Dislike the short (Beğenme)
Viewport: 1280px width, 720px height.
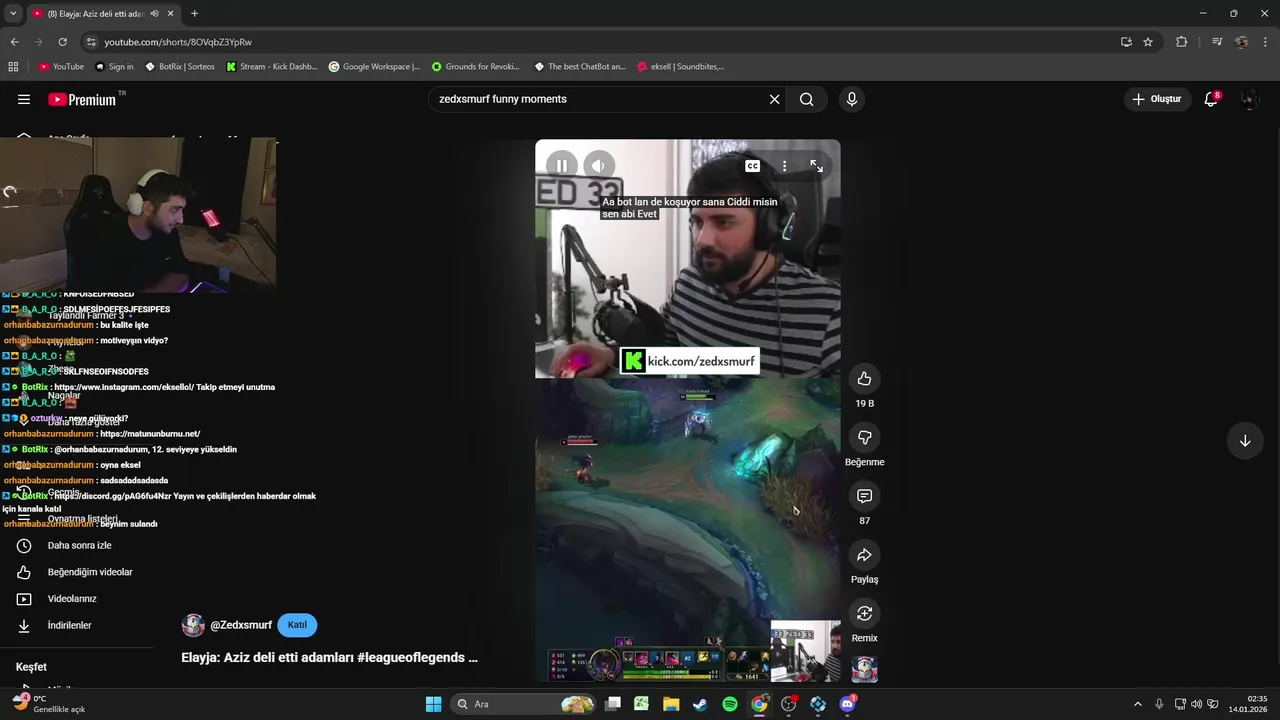[864, 437]
